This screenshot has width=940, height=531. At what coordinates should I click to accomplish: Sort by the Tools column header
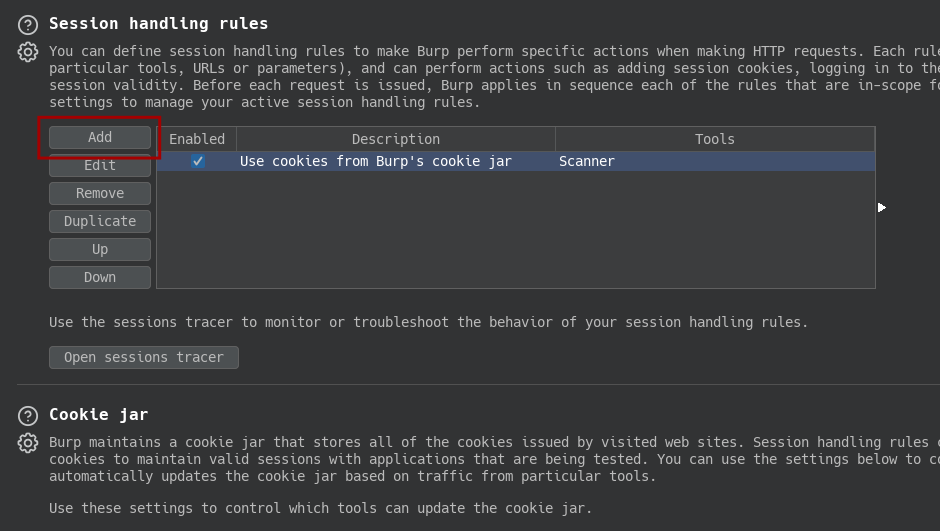(x=715, y=139)
